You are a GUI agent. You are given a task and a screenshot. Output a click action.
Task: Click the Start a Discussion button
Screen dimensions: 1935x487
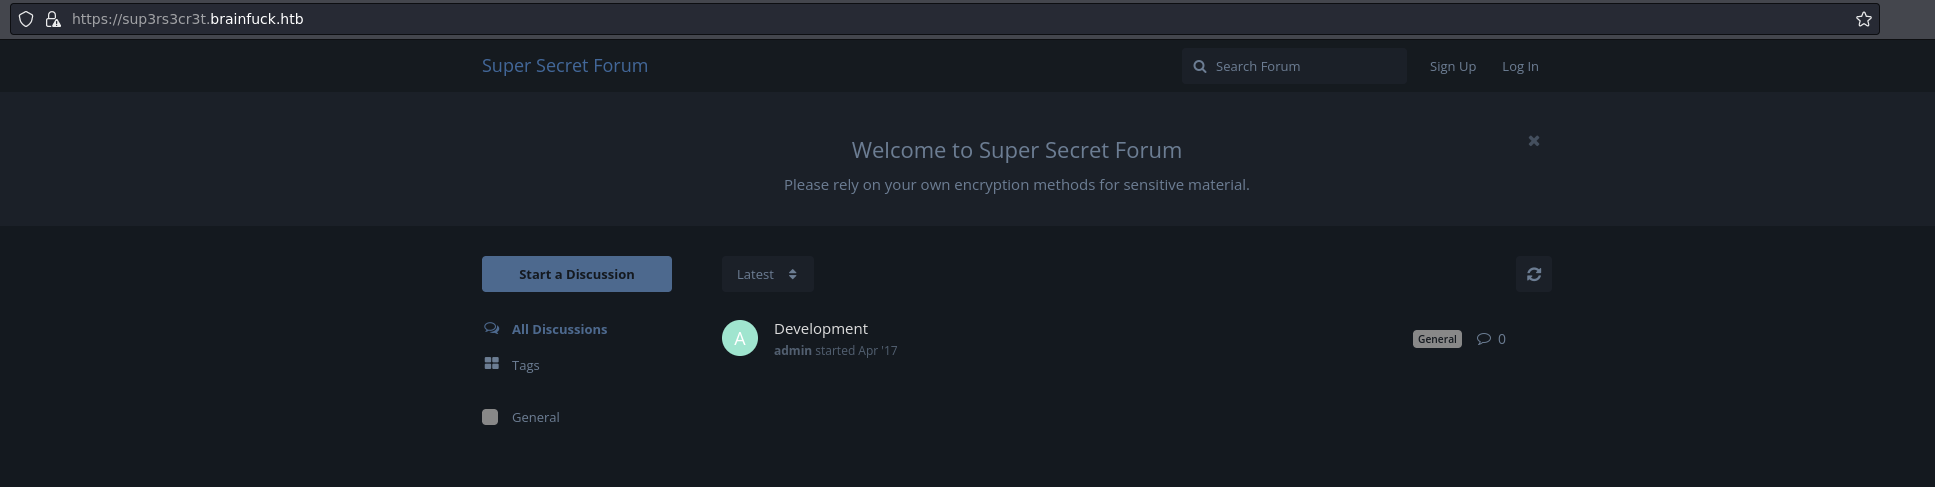[x=576, y=274]
